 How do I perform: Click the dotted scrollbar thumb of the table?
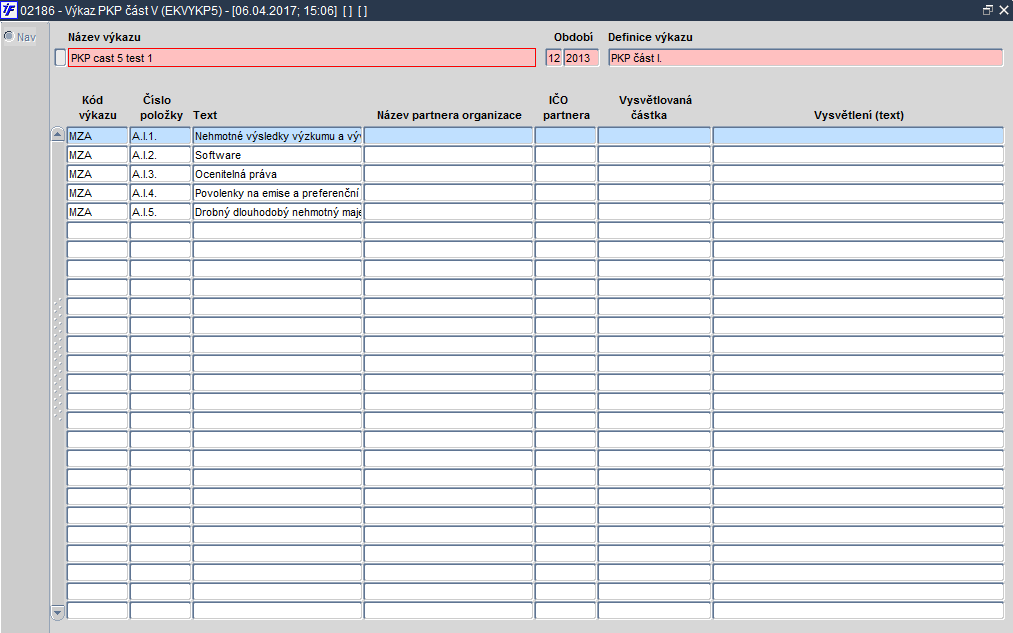tap(57, 359)
